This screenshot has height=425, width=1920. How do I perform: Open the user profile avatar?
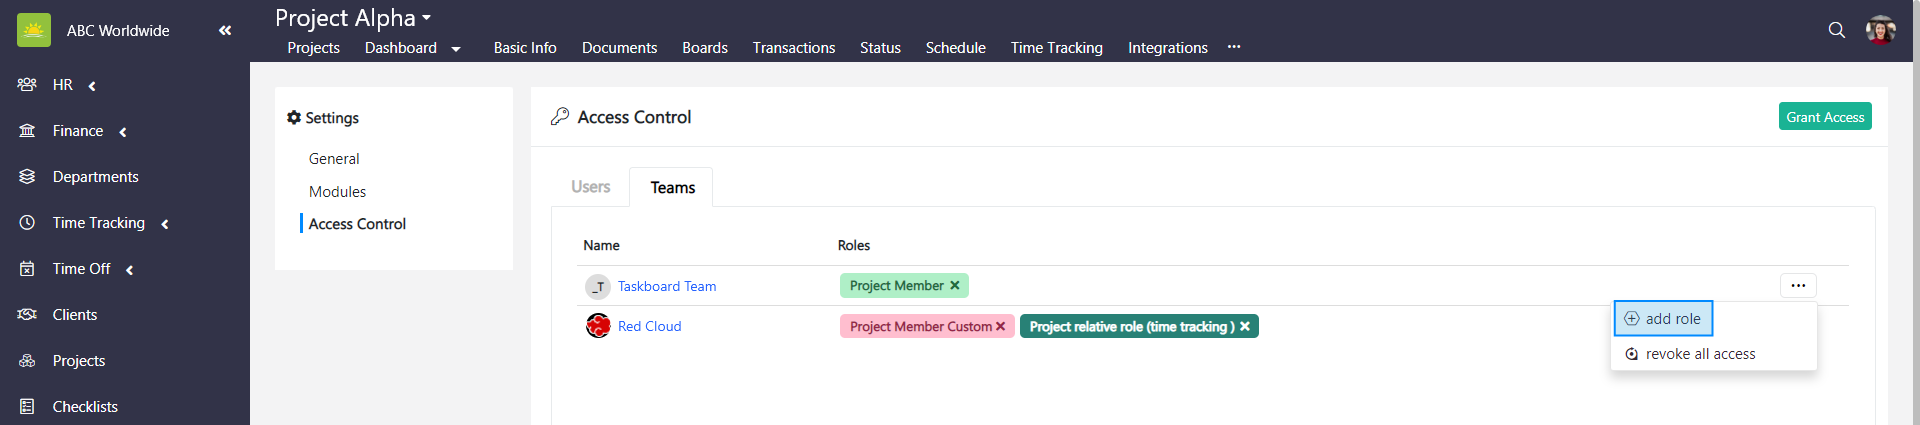(1880, 30)
